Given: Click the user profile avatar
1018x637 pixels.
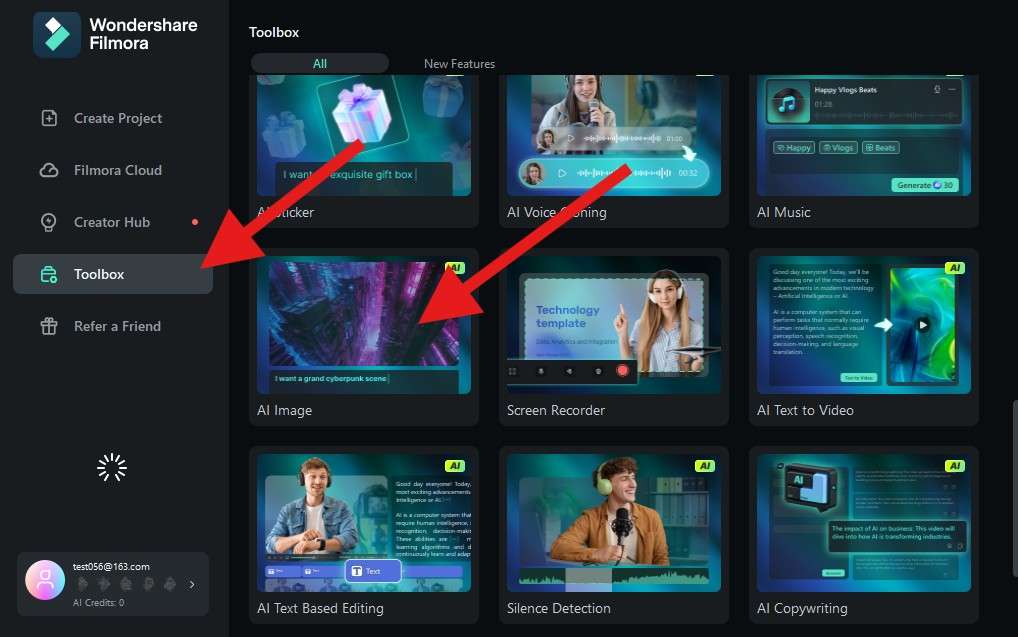Looking at the screenshot, I should [45, 580].
